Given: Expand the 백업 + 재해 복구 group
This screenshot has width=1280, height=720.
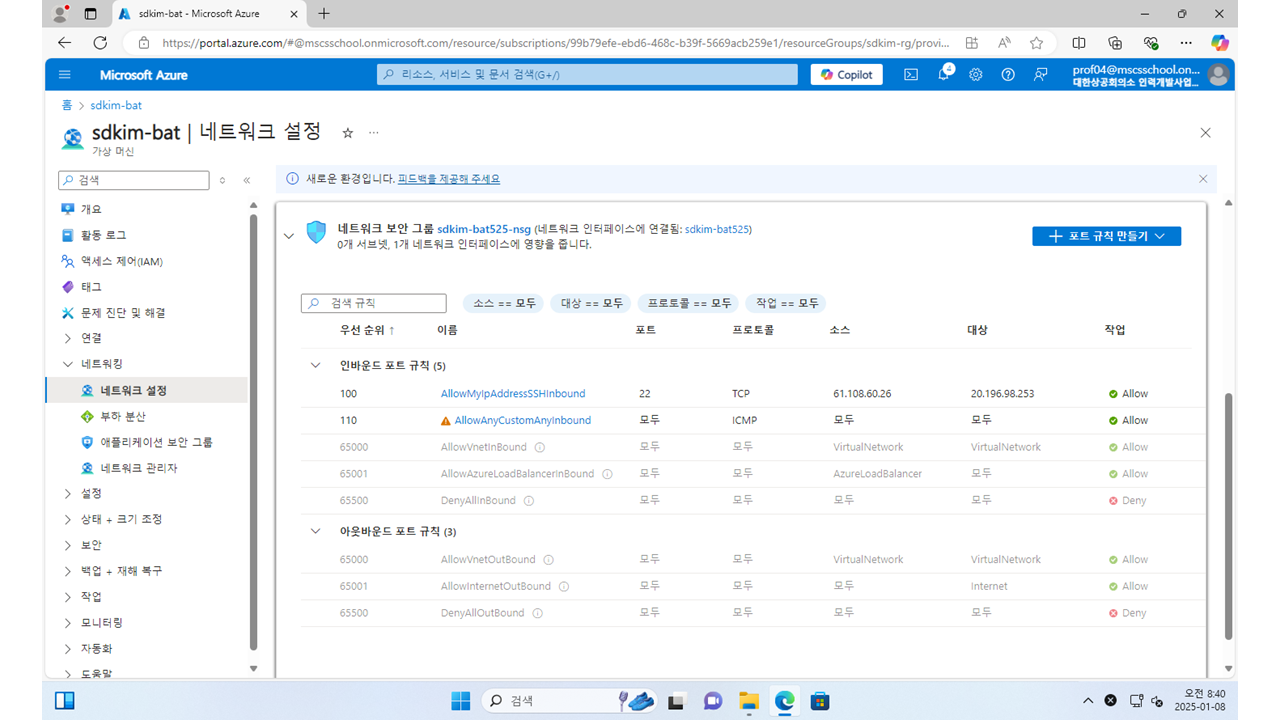Looking at the screenshot, I should 68,571.
